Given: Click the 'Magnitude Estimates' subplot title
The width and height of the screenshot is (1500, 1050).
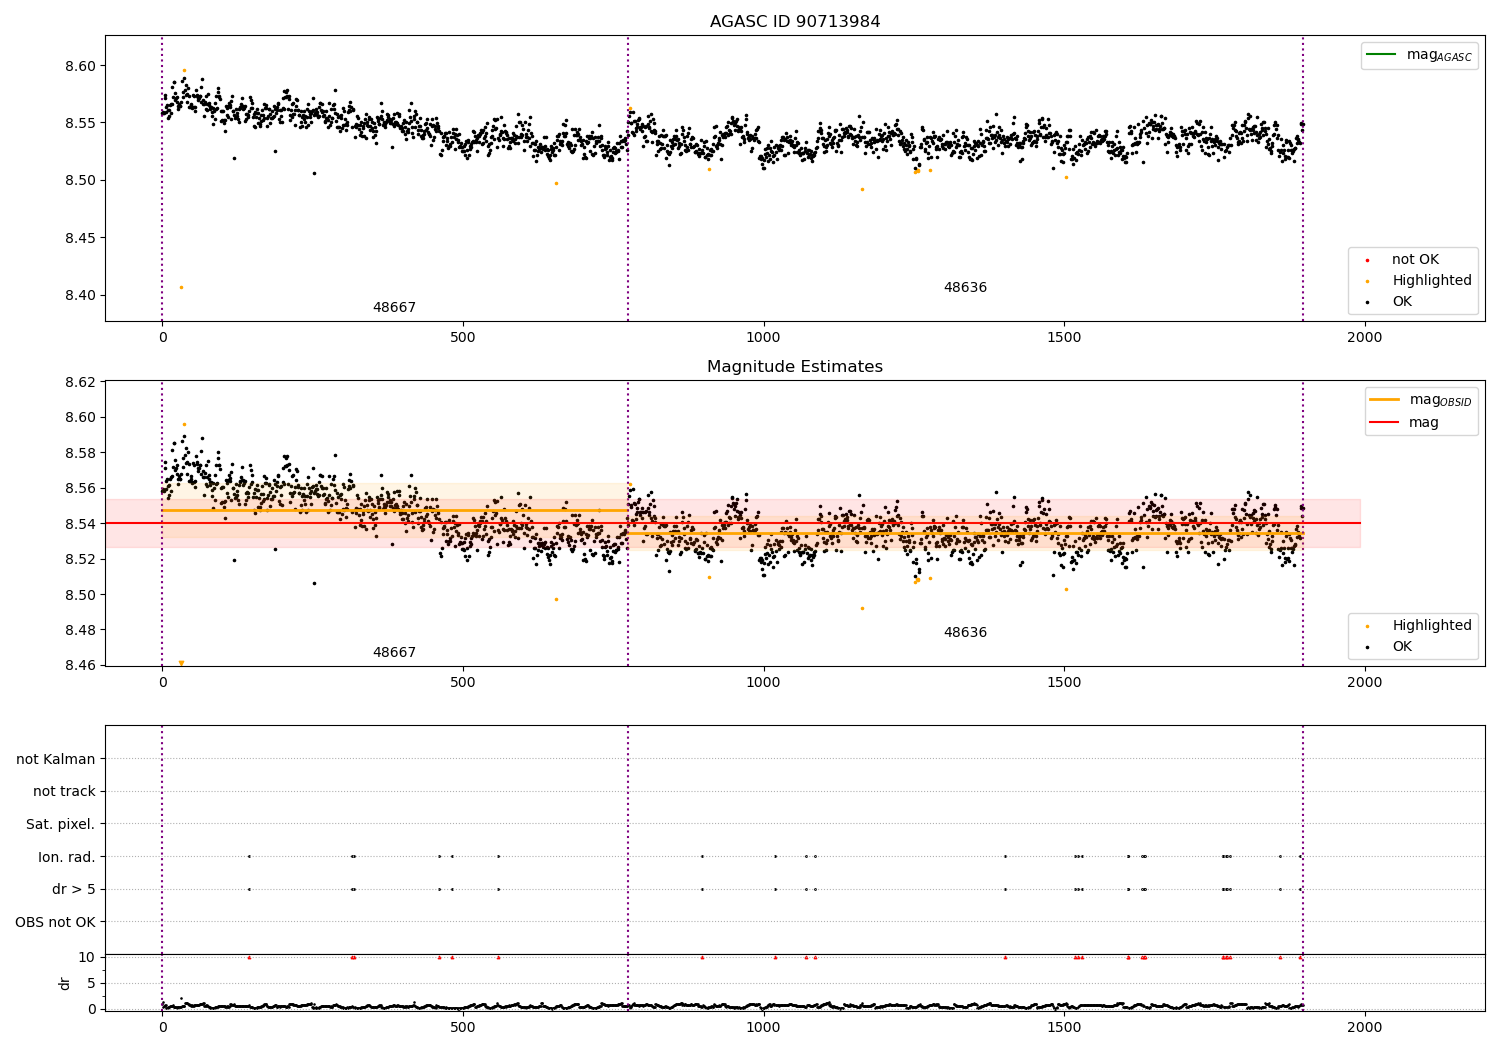Looking at the screenshot, I should pos(795,367).
